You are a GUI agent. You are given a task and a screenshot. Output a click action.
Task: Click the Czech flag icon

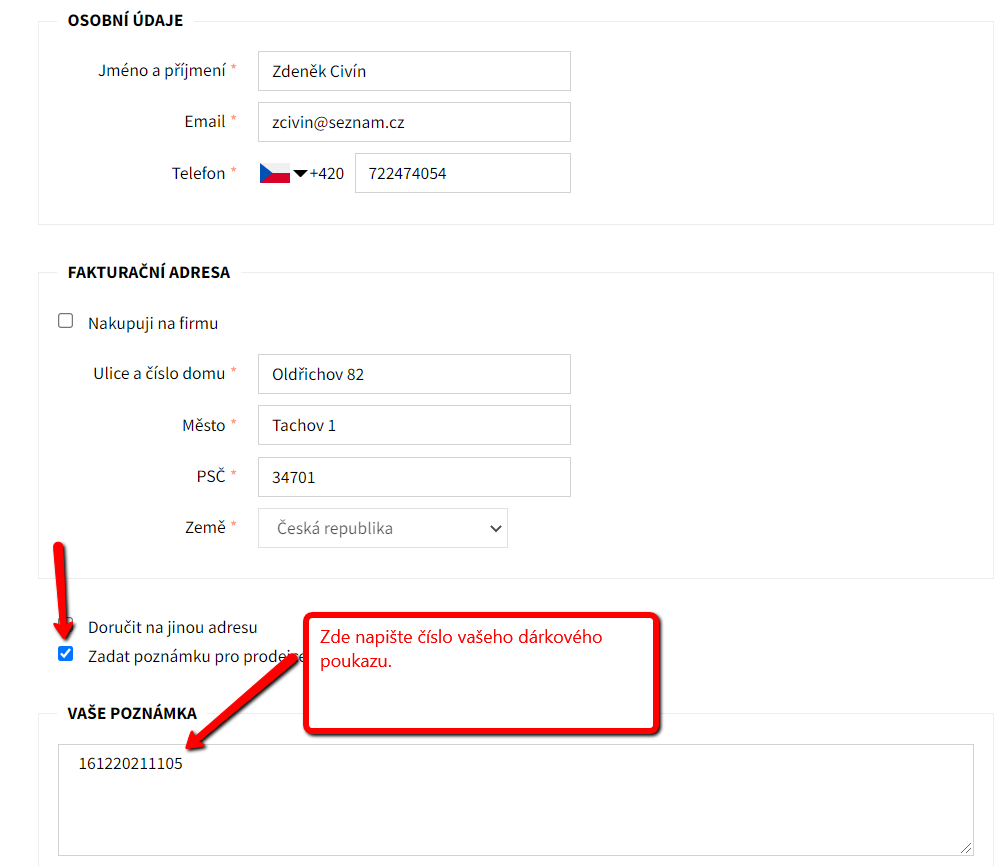pos(274,173)
